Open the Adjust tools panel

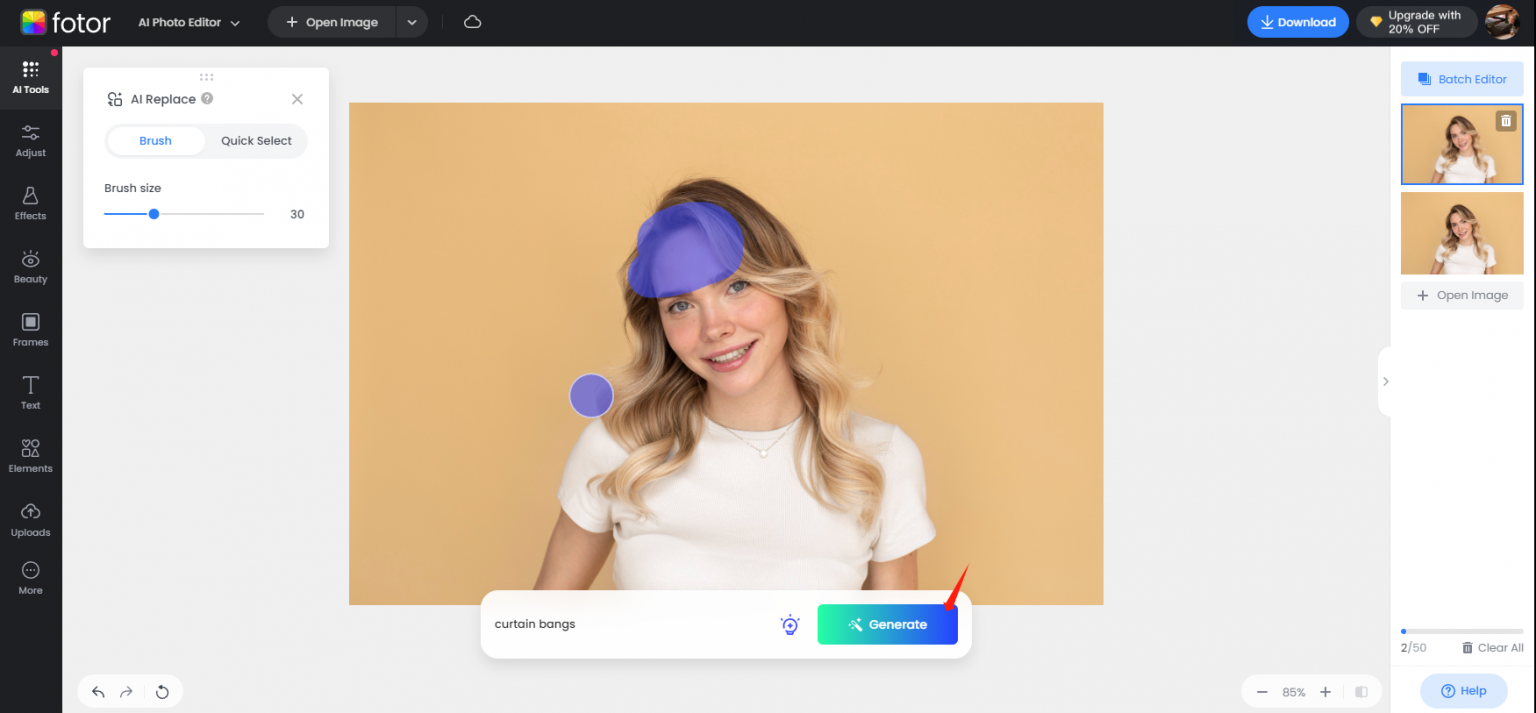30,140
